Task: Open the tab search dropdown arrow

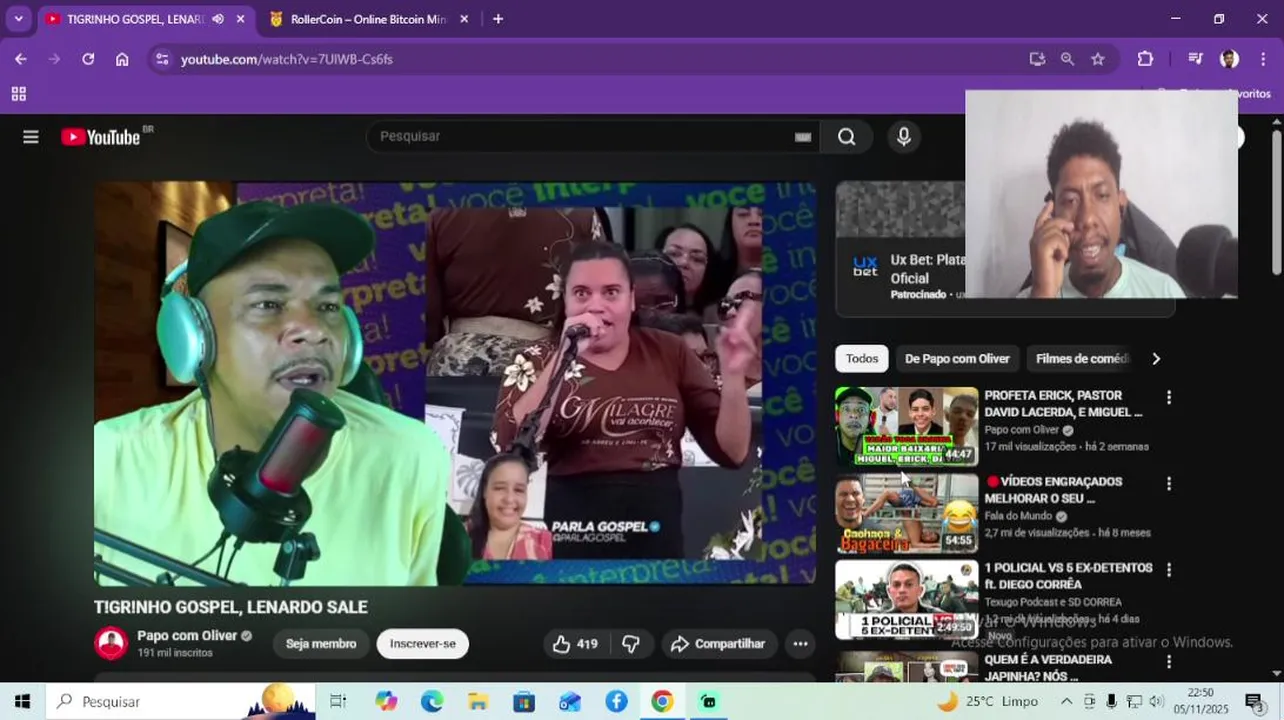Action: click(x=18, y=19)
